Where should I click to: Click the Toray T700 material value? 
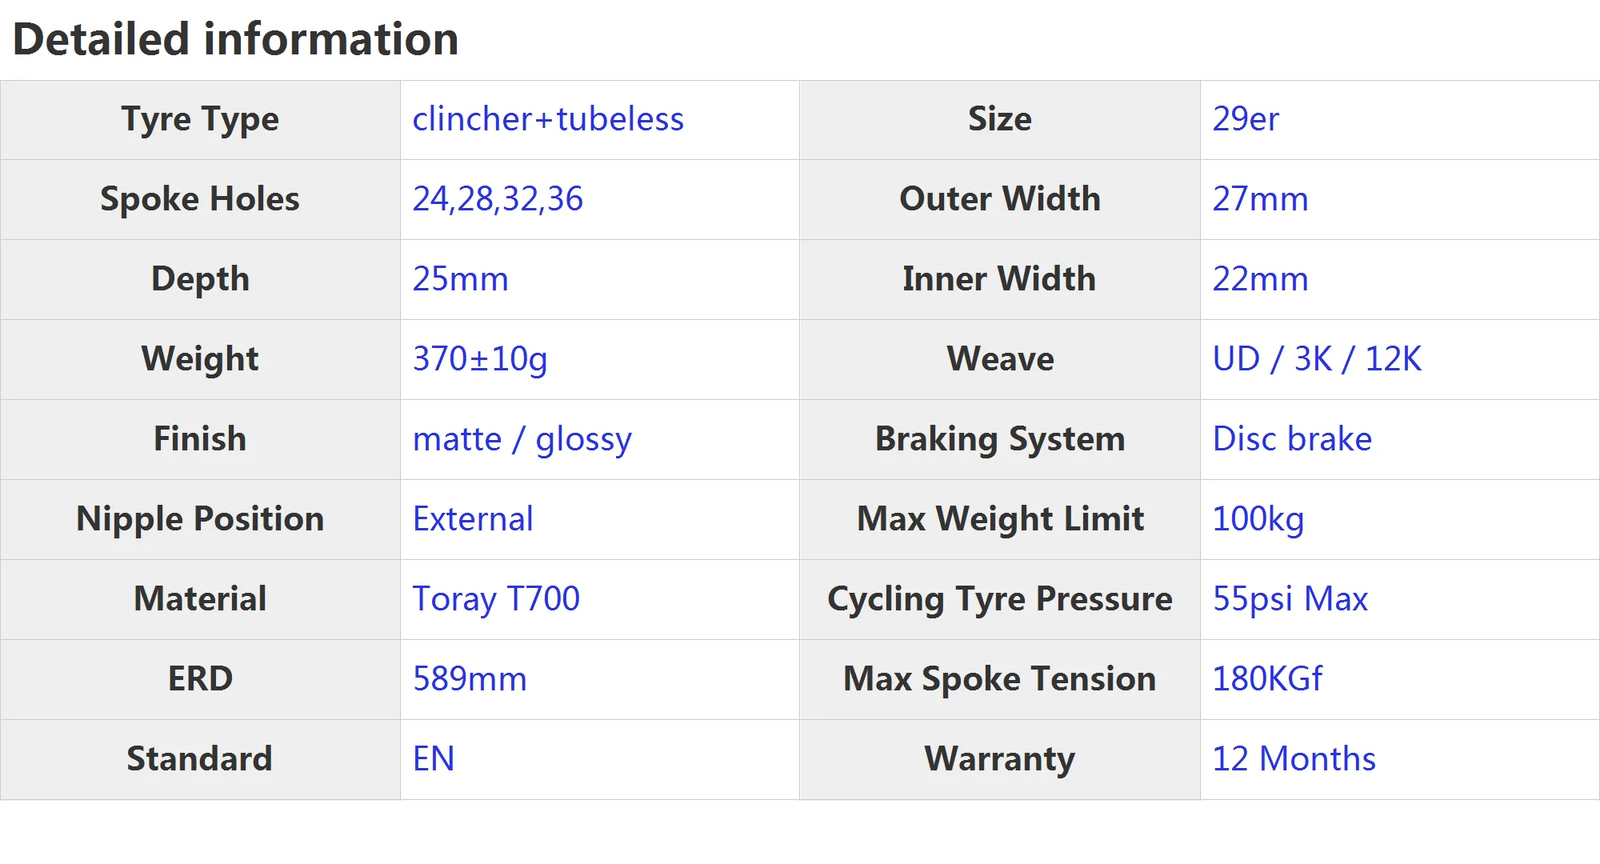coord(496,599)
